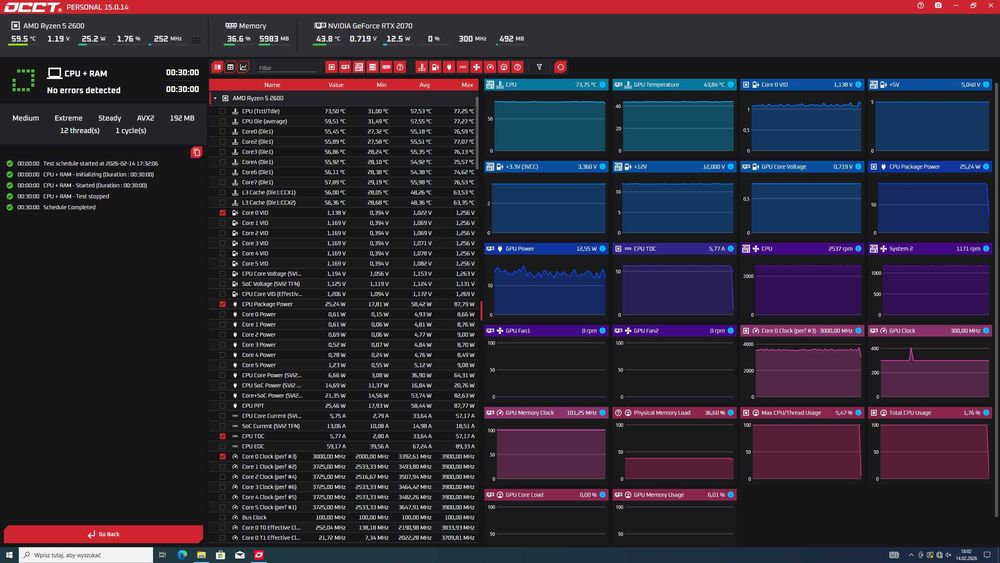The height and width of the screenshot is (563, 1000).
Task: Click the Core 0 Clock graph plot area
Action: pos(808,370)
